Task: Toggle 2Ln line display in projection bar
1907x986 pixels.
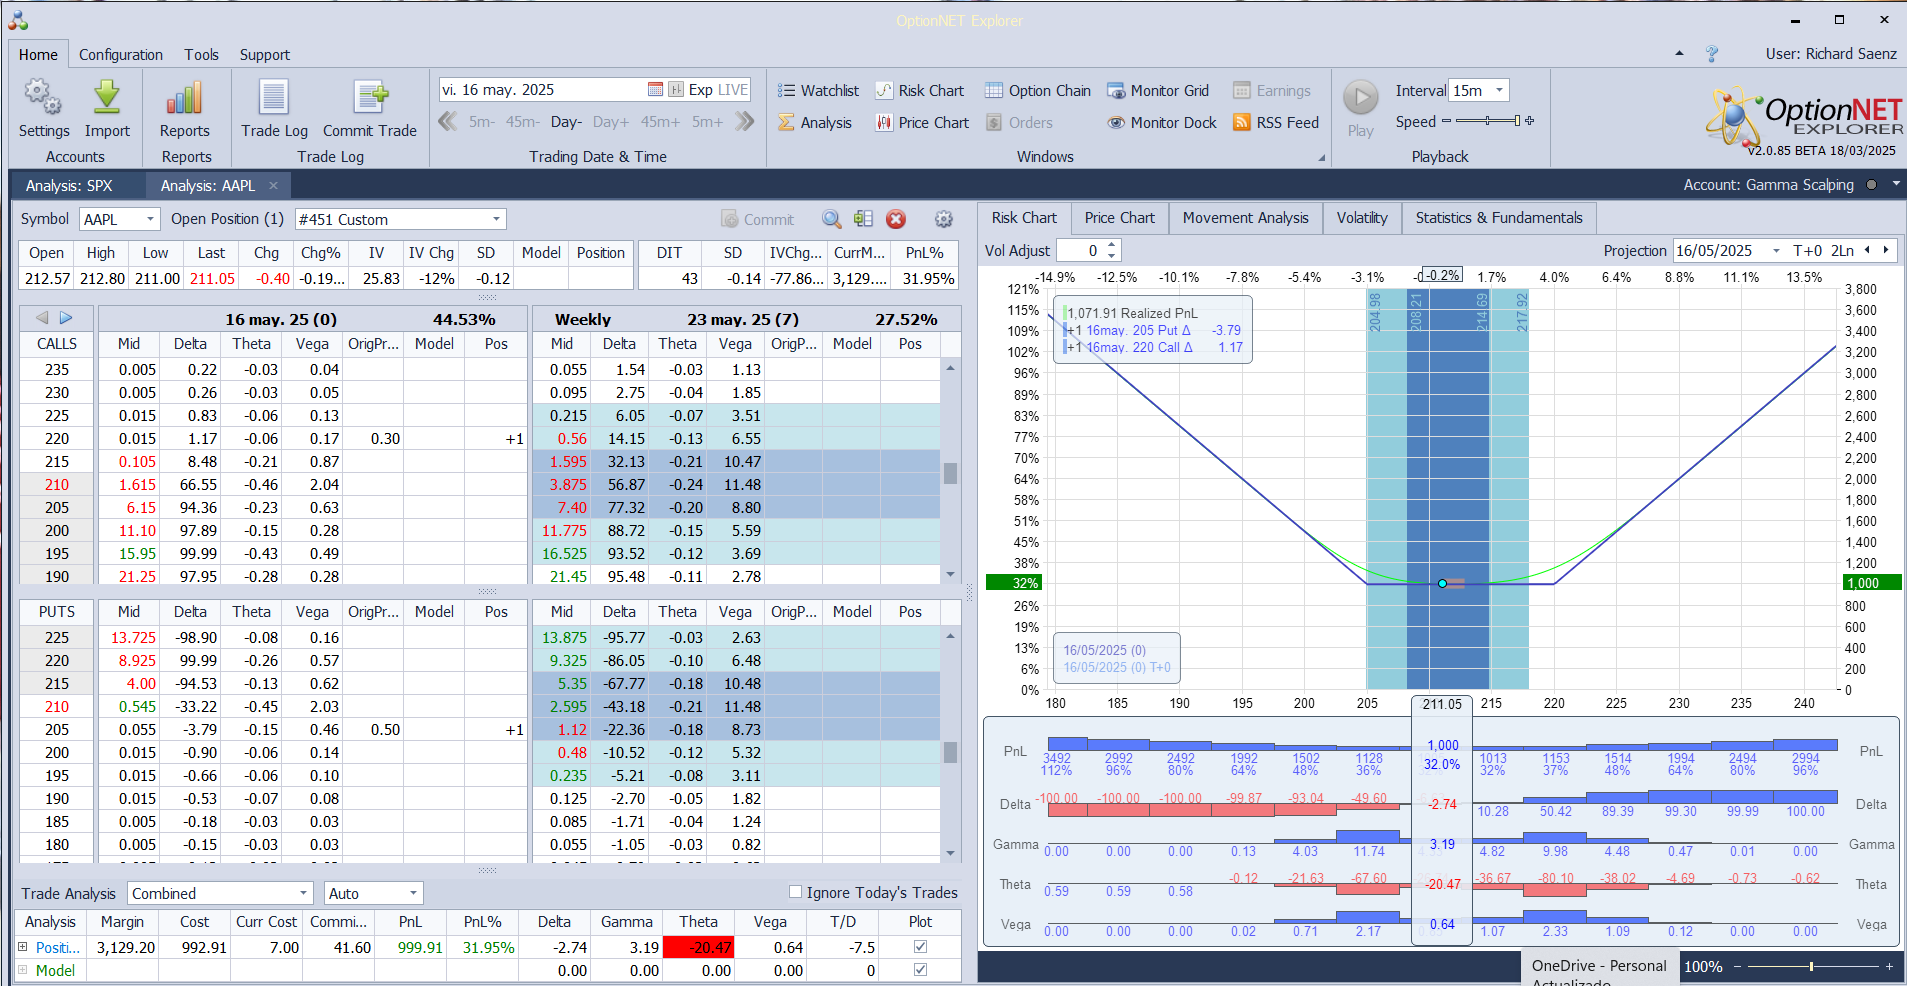Action: (x=1843, y=250)
